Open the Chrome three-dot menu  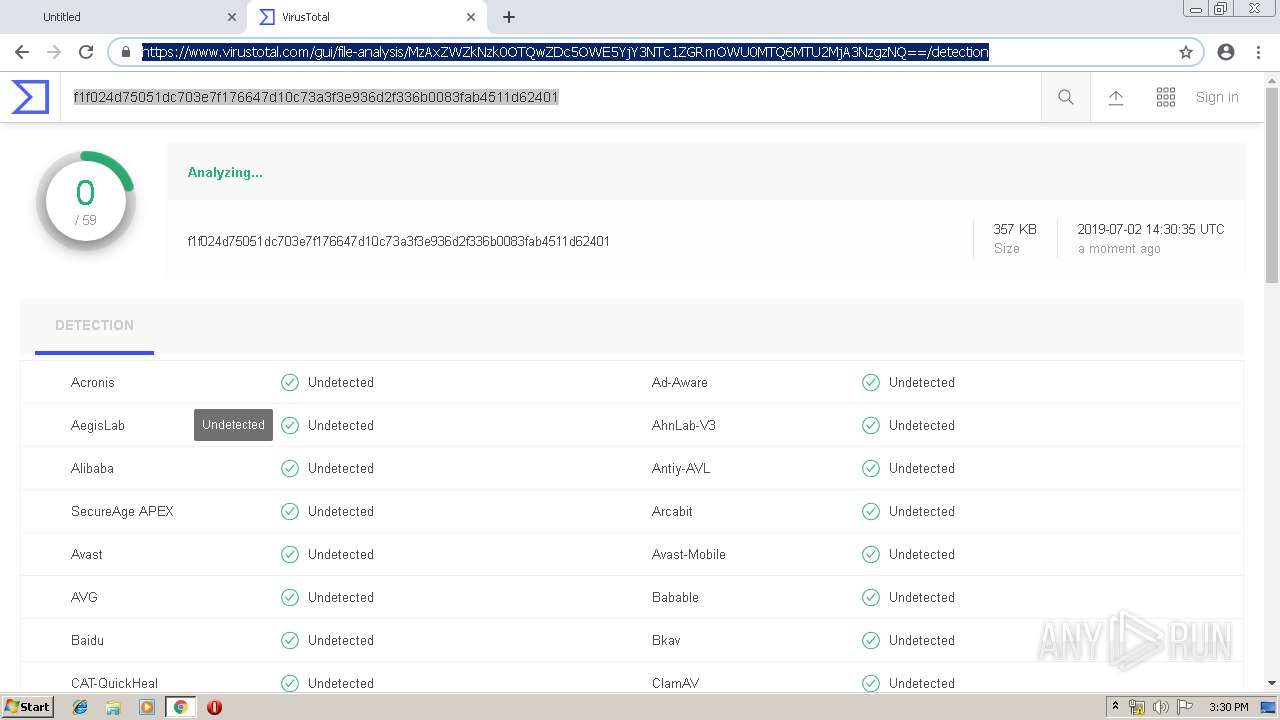(x=1258, y=52)
